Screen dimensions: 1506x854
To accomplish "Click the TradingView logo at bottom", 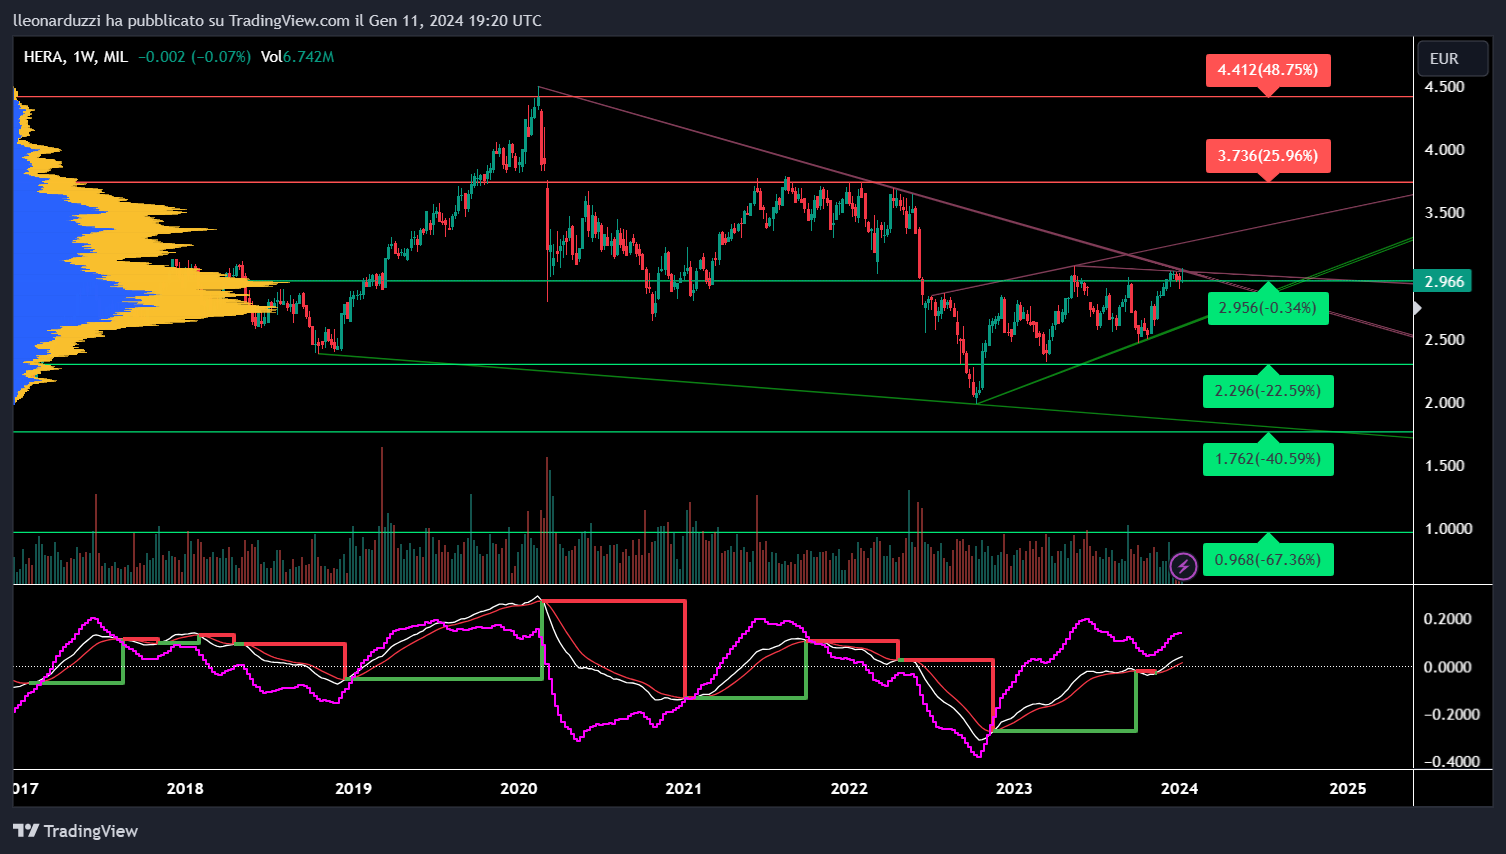I will [75, 831].
